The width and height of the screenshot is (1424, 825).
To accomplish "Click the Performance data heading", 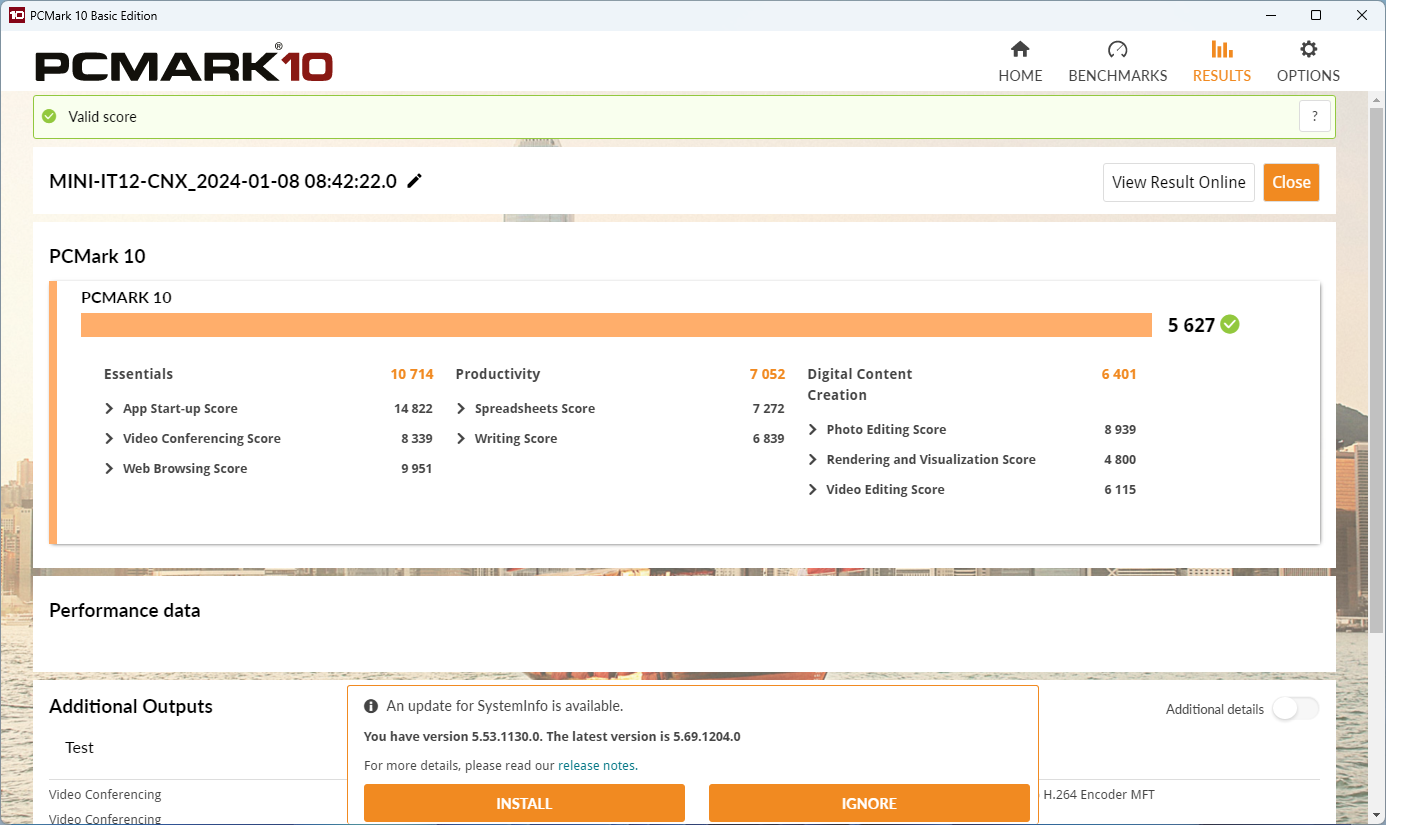I will [125, 610].
